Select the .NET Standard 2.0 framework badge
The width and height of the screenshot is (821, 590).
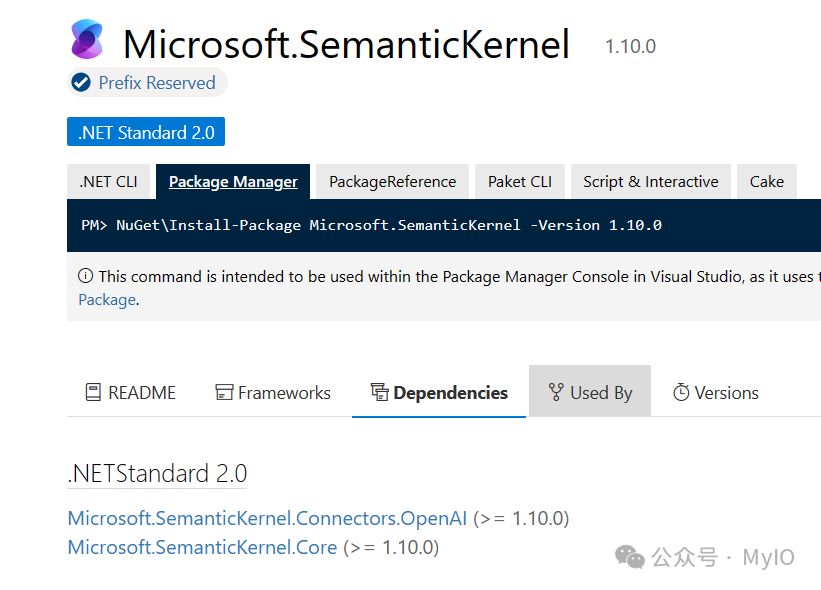click(145, 131)
